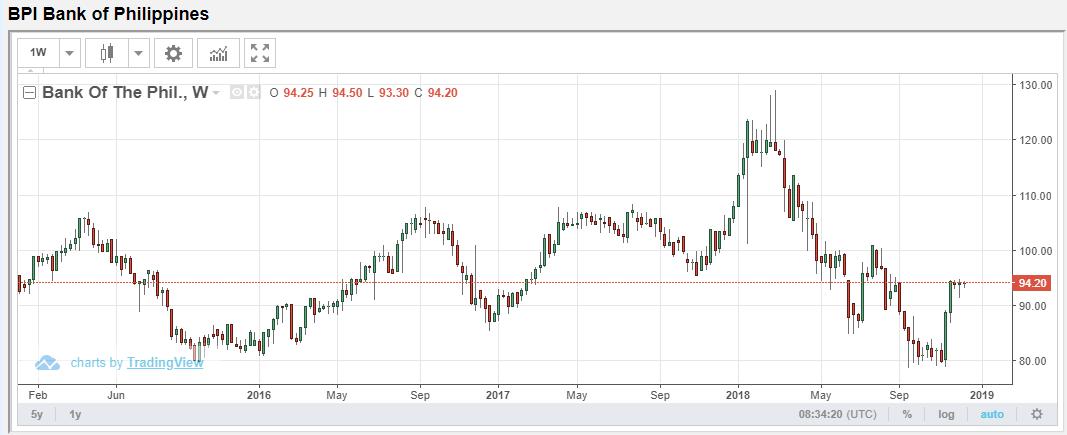Image resolution: width=1067 pixels, height=435 pixels.
Task: Open chart properties gear in toolbar
Action: [173, 53]
